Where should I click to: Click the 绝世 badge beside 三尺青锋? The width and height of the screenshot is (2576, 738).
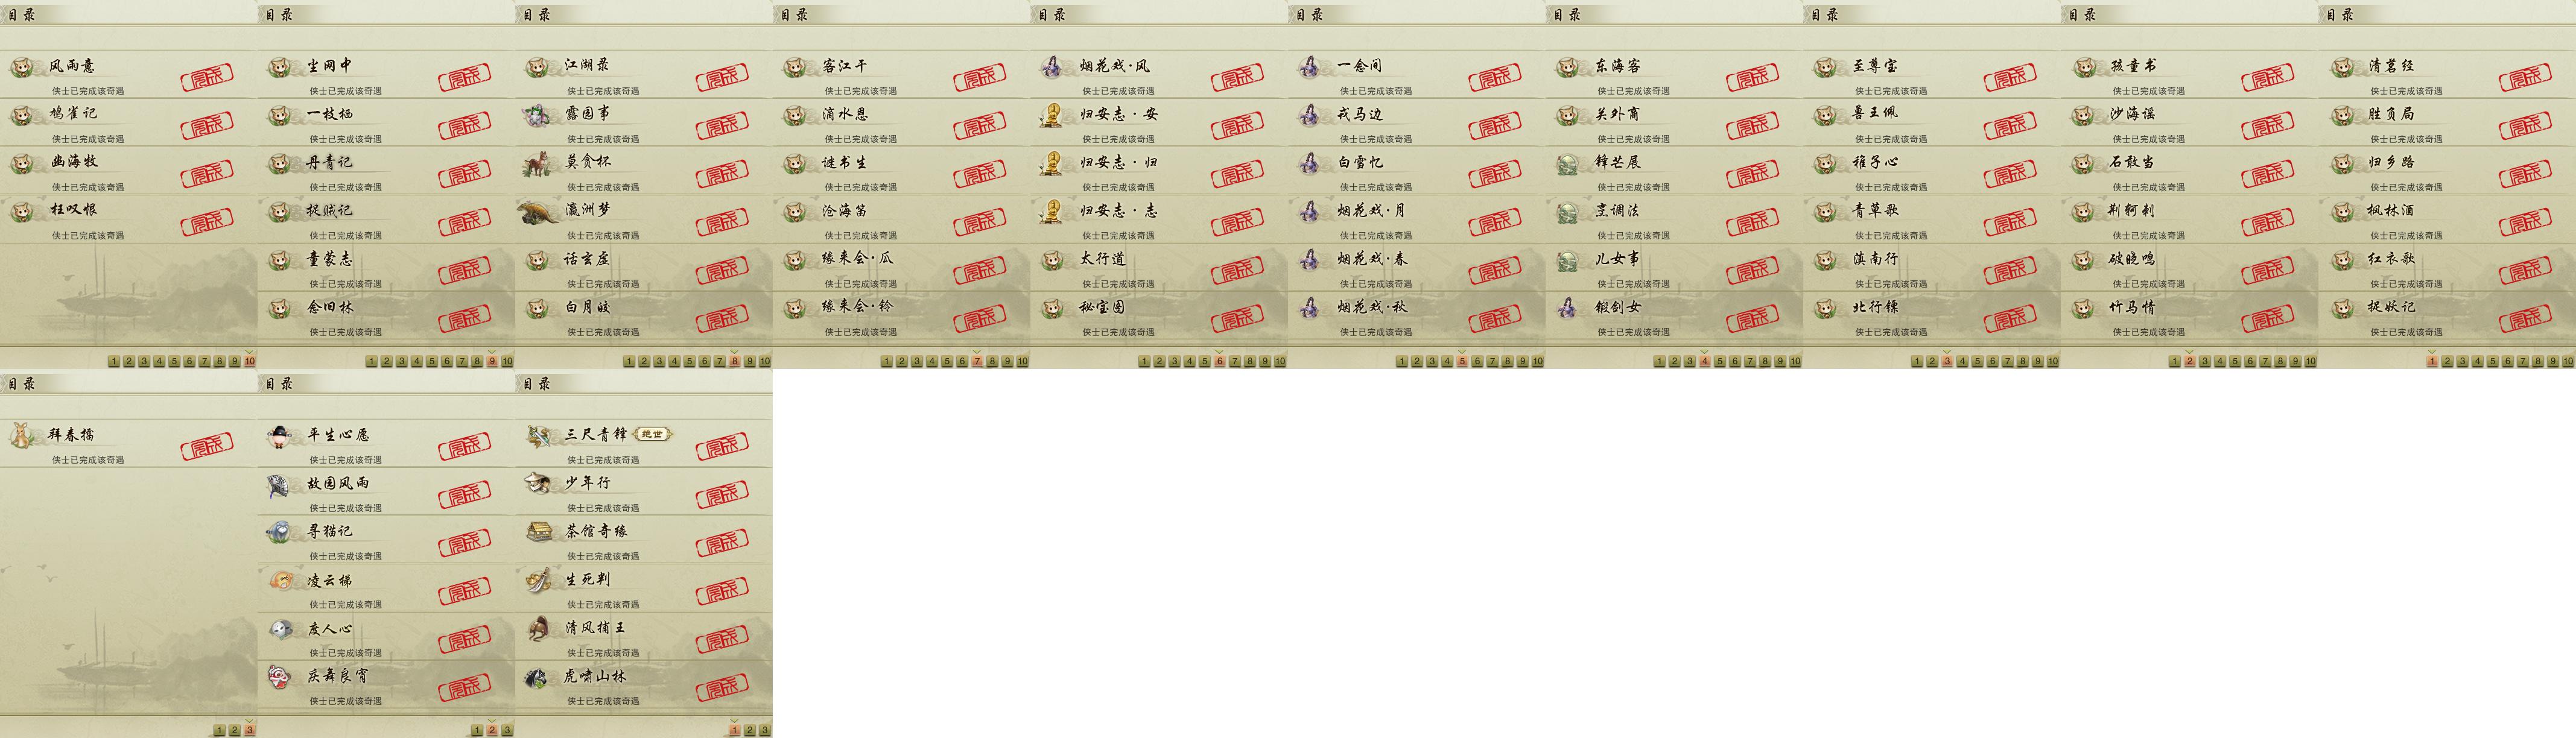652,434
